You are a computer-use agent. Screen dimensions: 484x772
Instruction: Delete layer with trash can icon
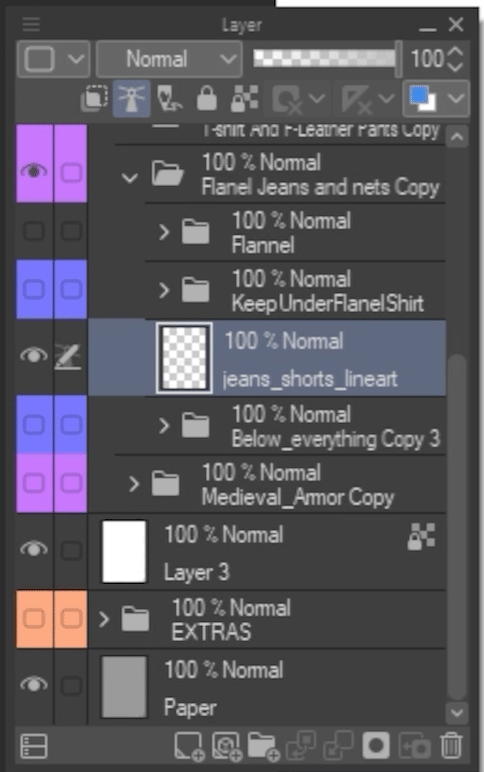point(451,745)
